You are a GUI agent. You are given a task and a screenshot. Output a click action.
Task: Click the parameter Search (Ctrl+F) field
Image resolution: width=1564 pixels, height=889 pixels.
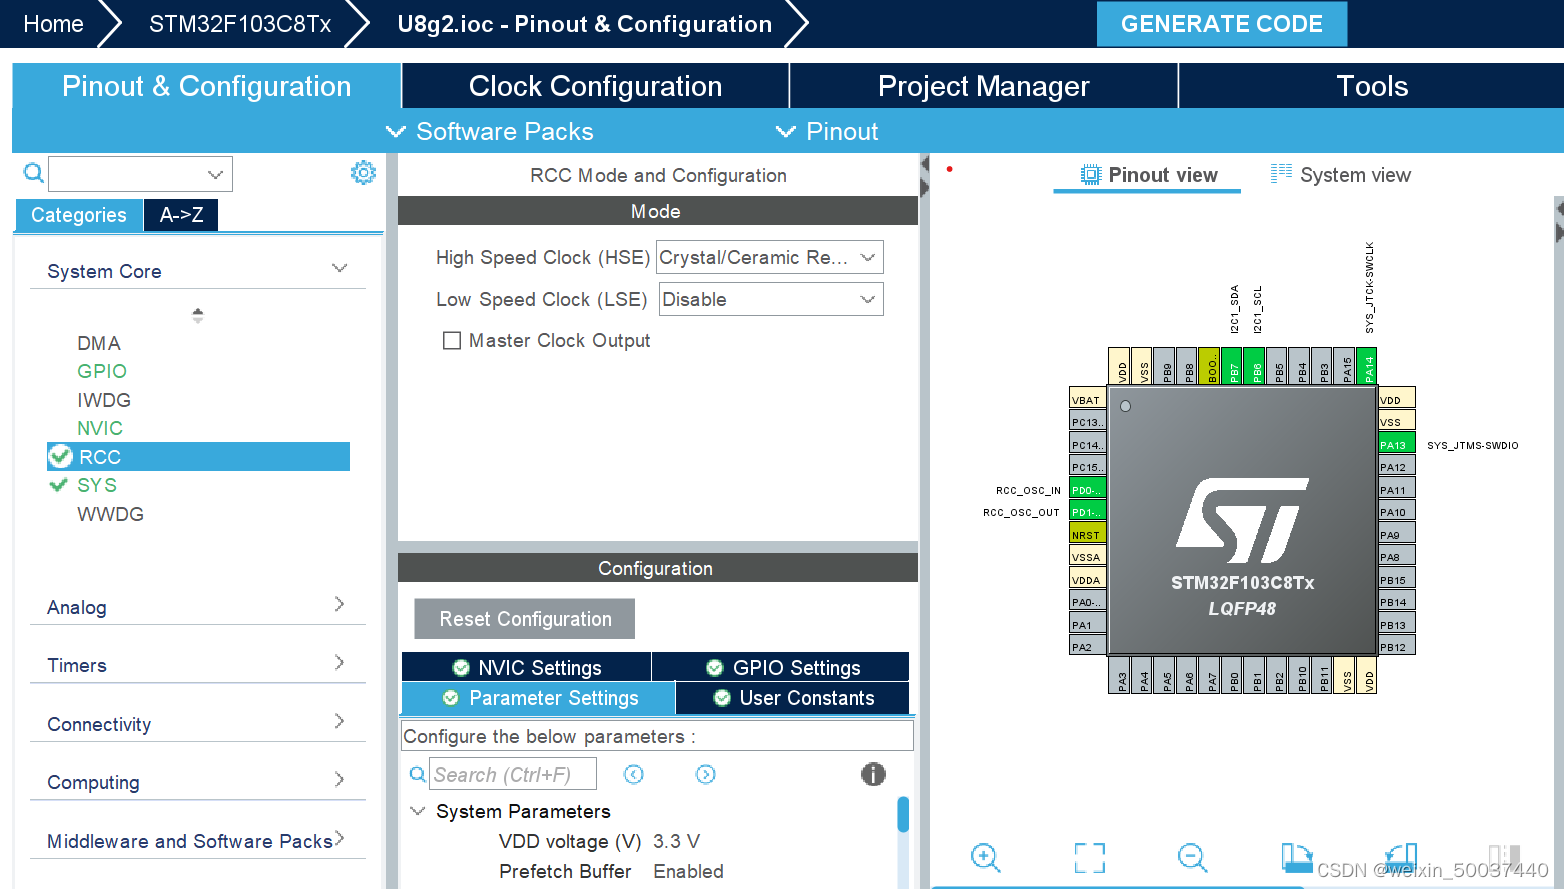(513, 774)
